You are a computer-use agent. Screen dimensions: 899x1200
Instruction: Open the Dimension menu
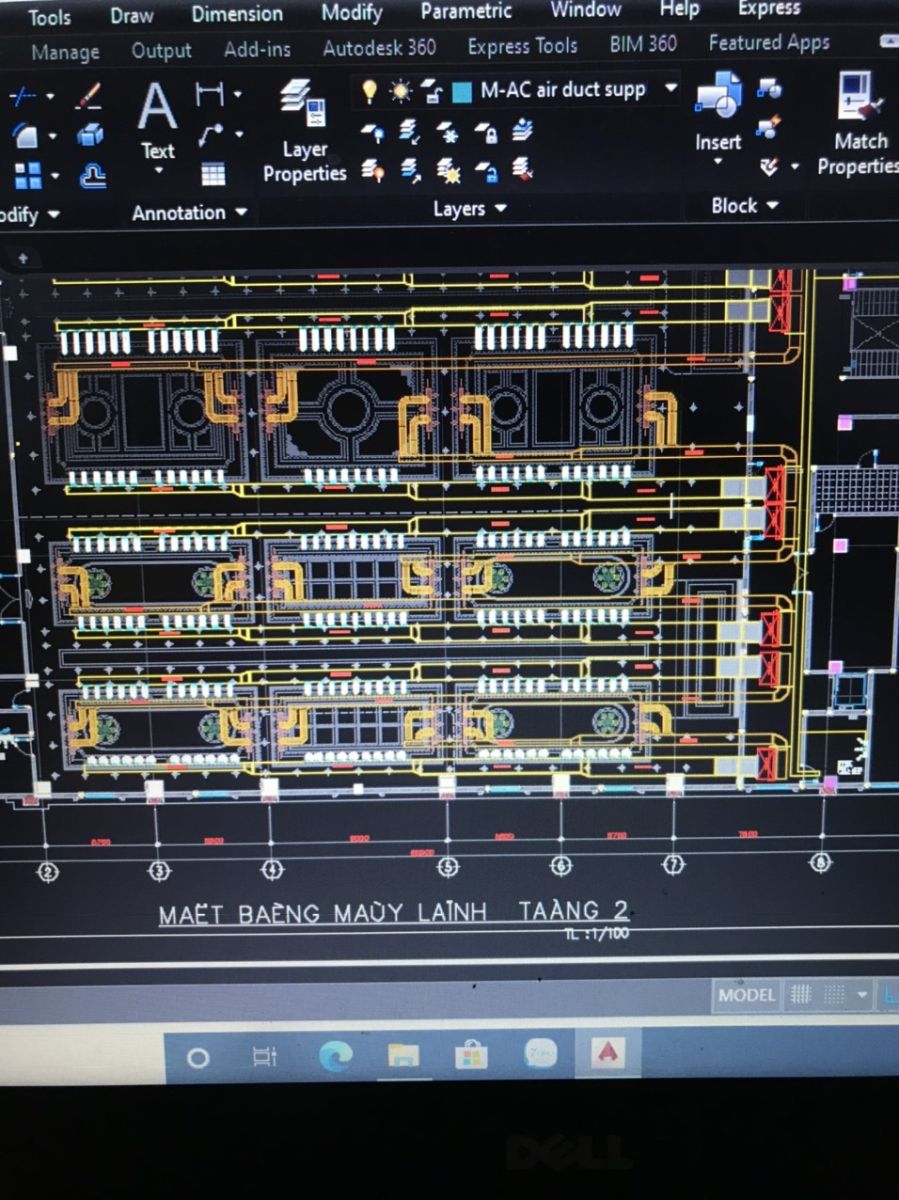coord(238,14)
